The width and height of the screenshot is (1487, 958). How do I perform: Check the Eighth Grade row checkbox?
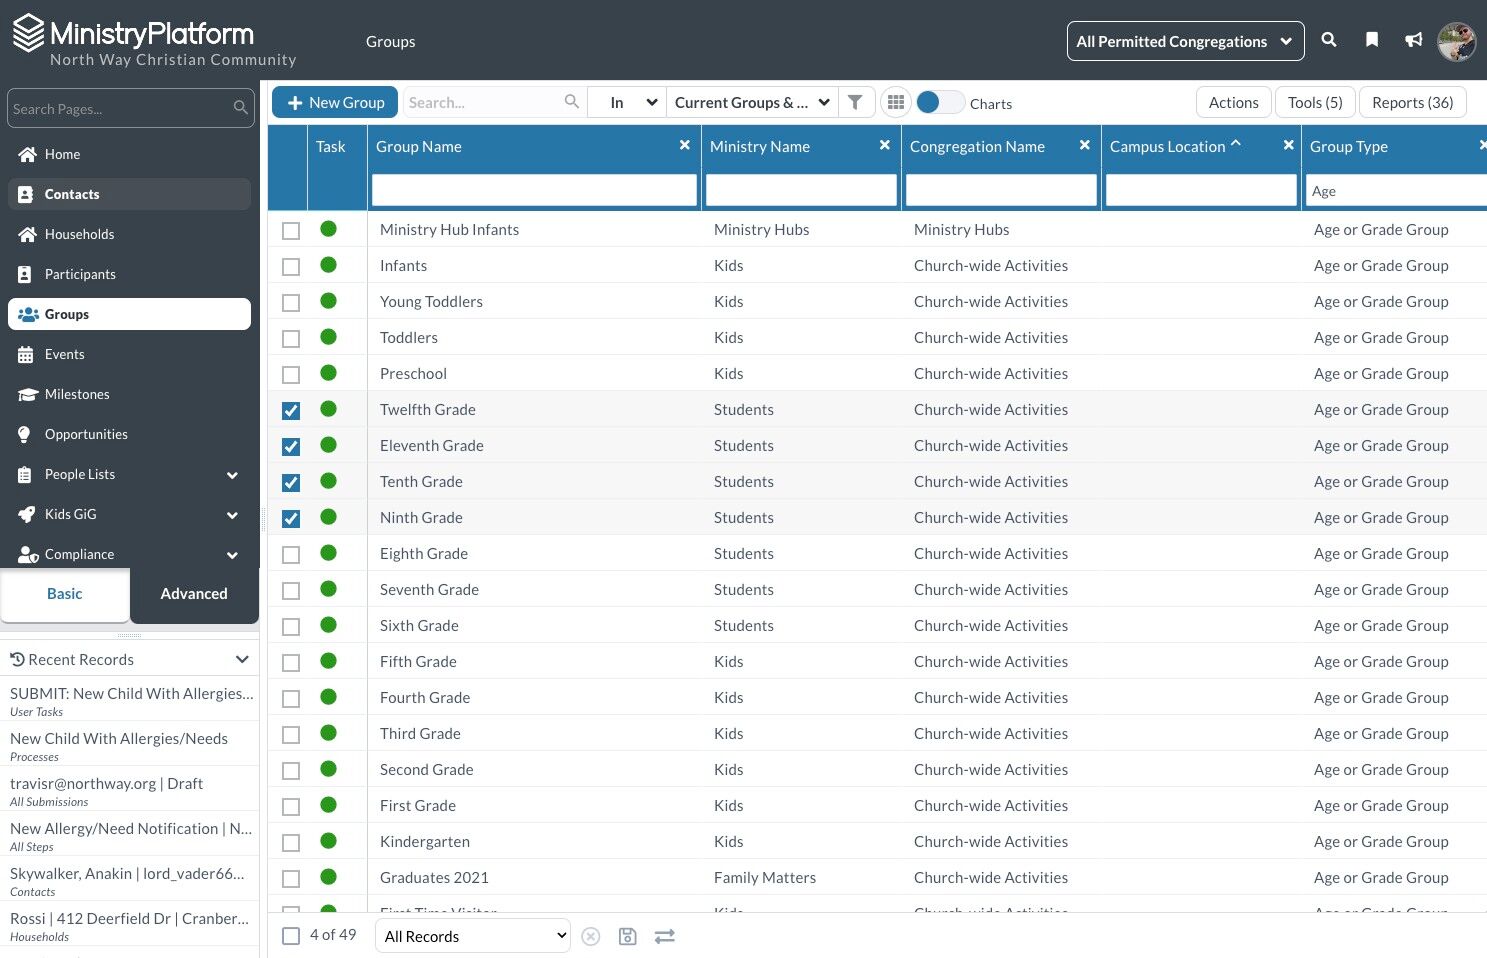tap(291, 554)
